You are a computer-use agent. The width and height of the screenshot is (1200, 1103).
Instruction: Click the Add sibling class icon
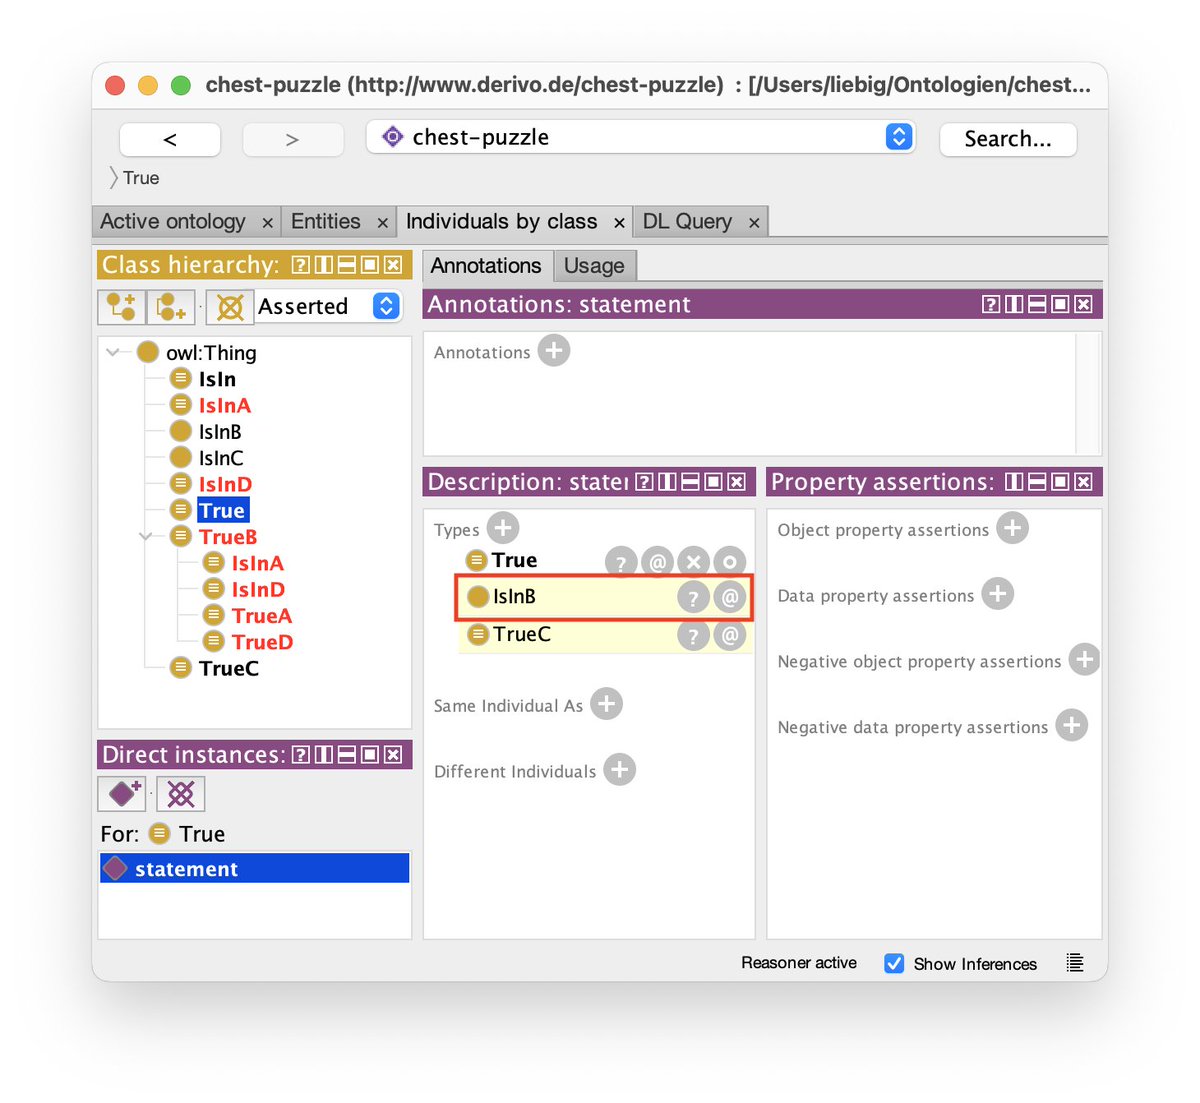[x=171, y=306]
